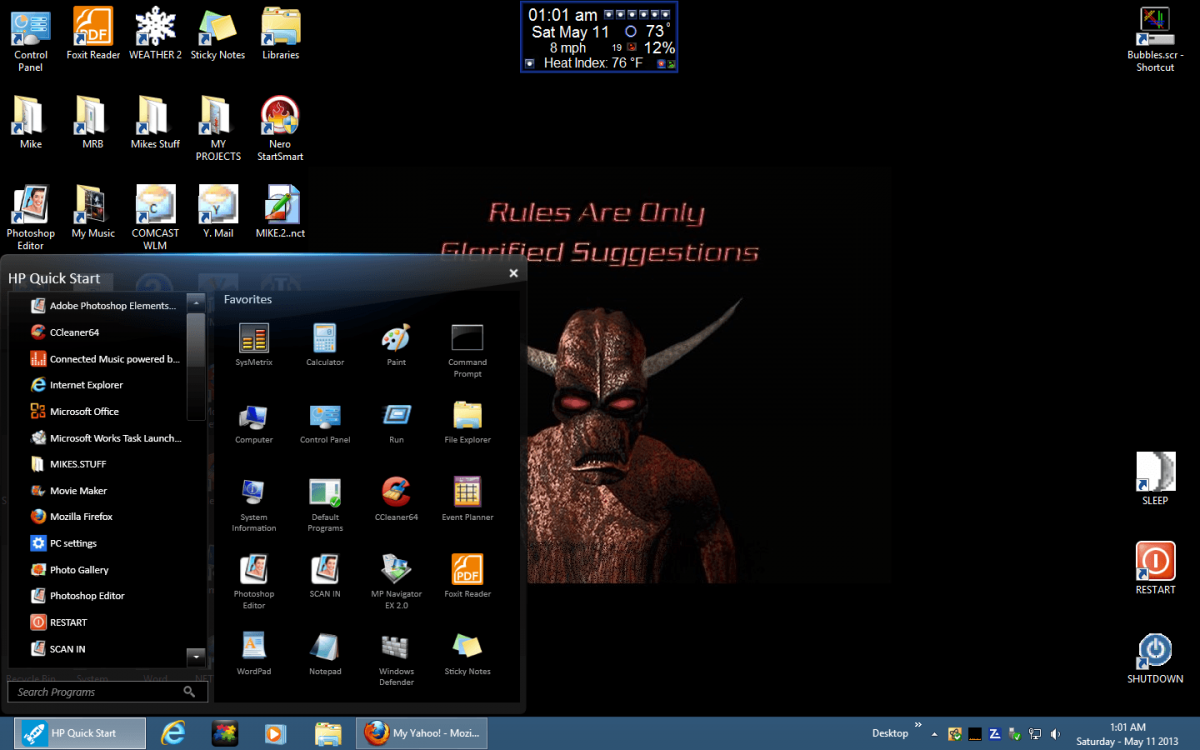Select Microsoft Works Task Launcher entry
1200x750 pixels.
coord(107,438)
